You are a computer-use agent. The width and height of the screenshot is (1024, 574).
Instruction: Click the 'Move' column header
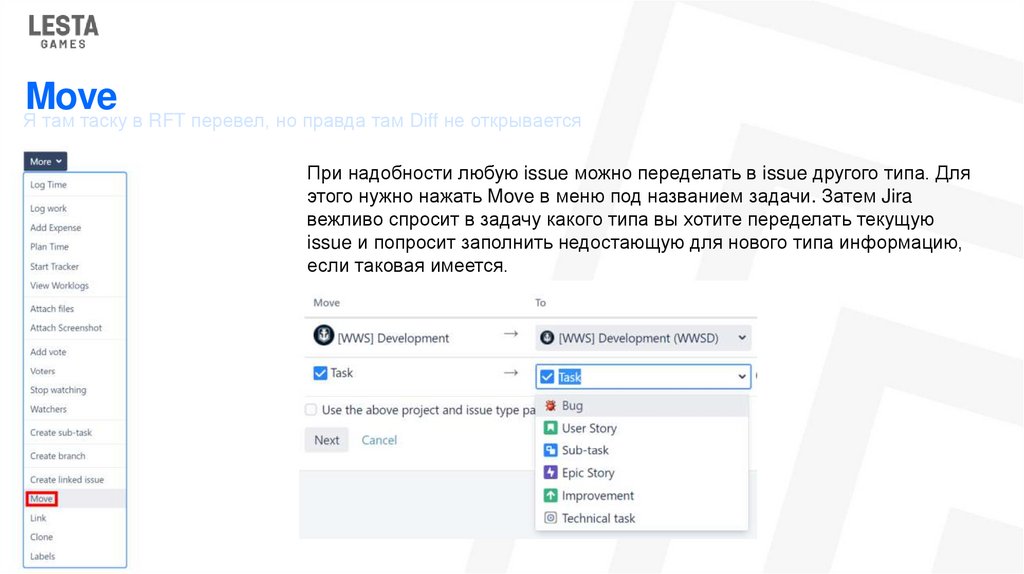tap(327, 302)
